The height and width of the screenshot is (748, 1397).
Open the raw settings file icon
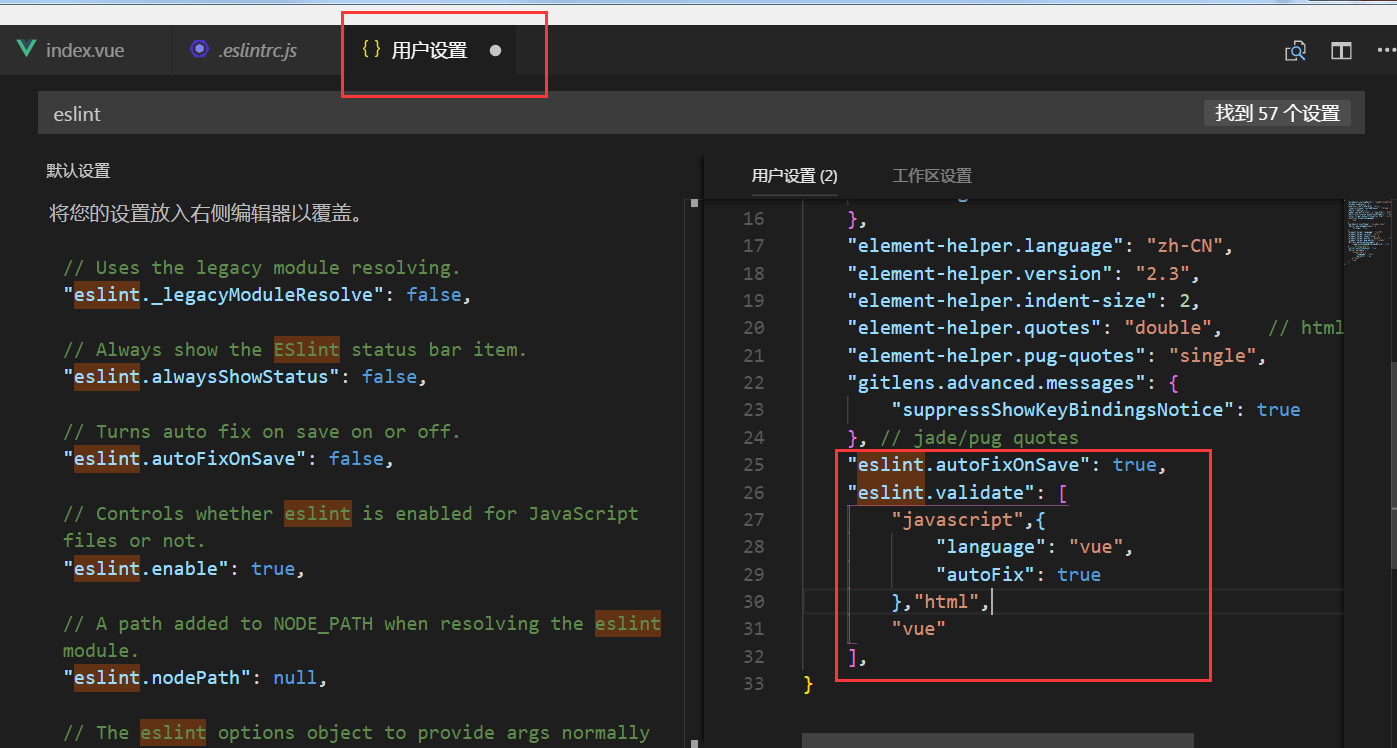point(1295,50)
